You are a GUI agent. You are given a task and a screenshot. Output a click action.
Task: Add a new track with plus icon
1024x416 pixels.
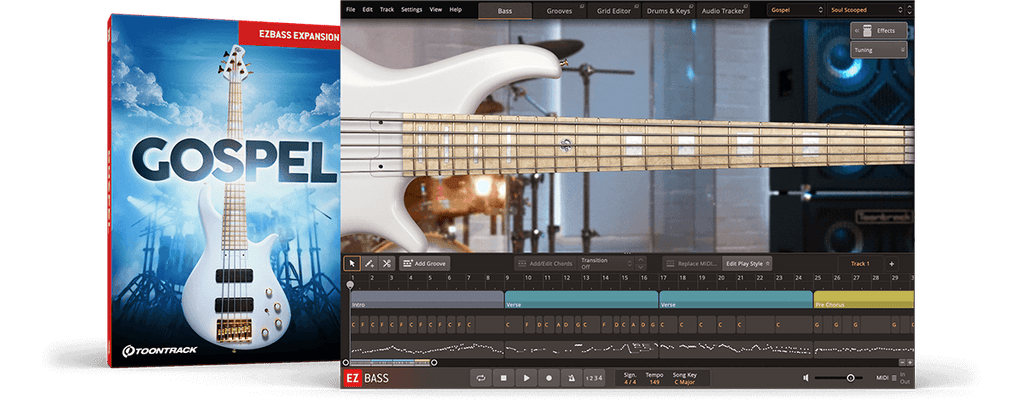click(x=892, y=264)
